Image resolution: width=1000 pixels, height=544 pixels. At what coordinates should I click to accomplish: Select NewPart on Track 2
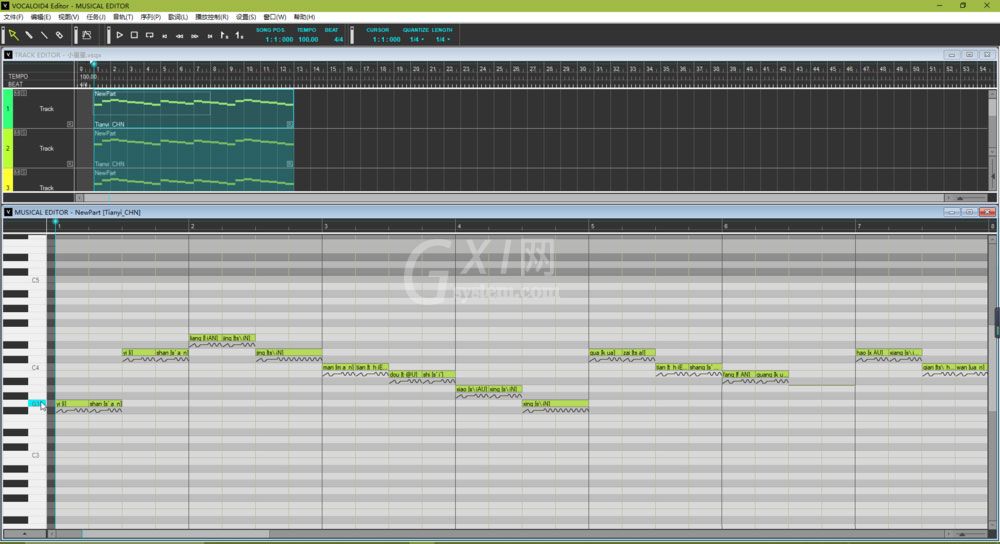pos(194,148)
